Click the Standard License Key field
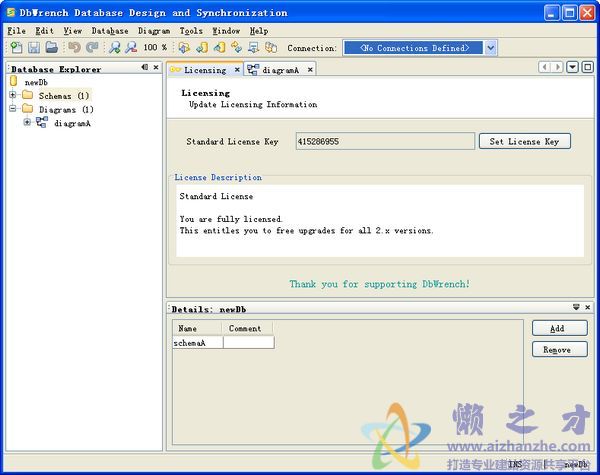This screenshot has height=475, width=600. pos(385,141)
